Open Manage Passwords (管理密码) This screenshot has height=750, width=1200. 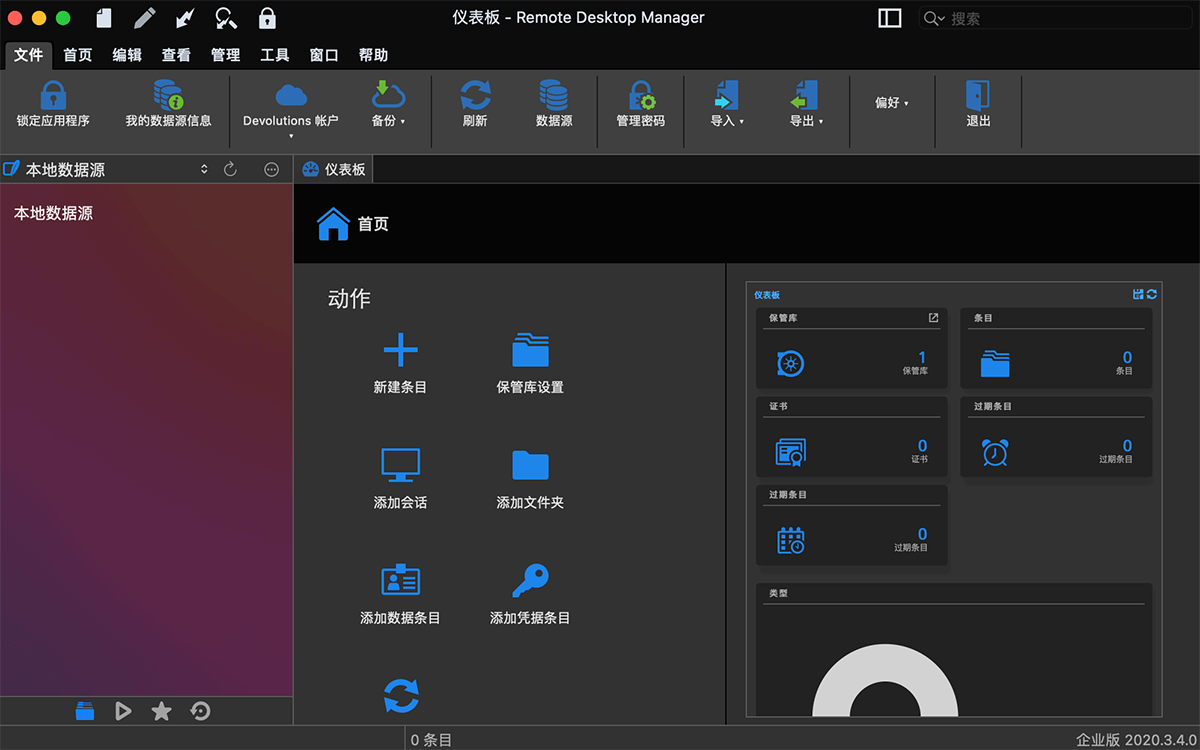click(640, 104)
